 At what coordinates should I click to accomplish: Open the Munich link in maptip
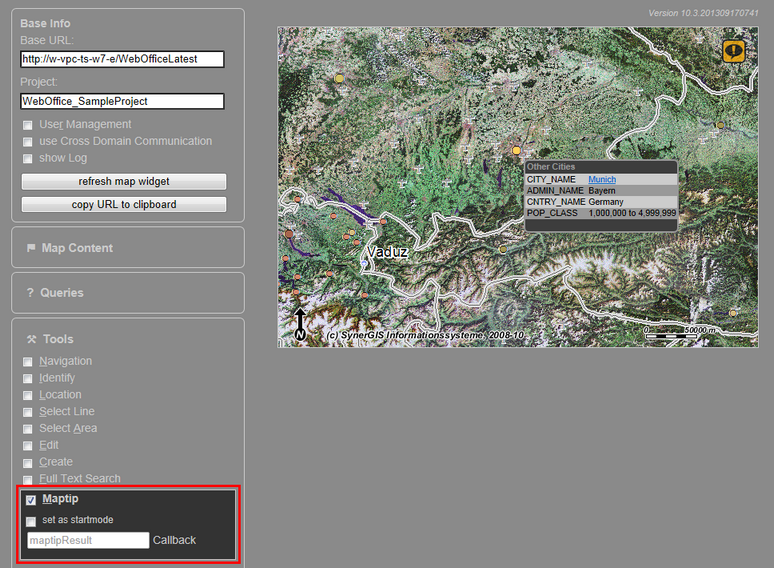602,179
